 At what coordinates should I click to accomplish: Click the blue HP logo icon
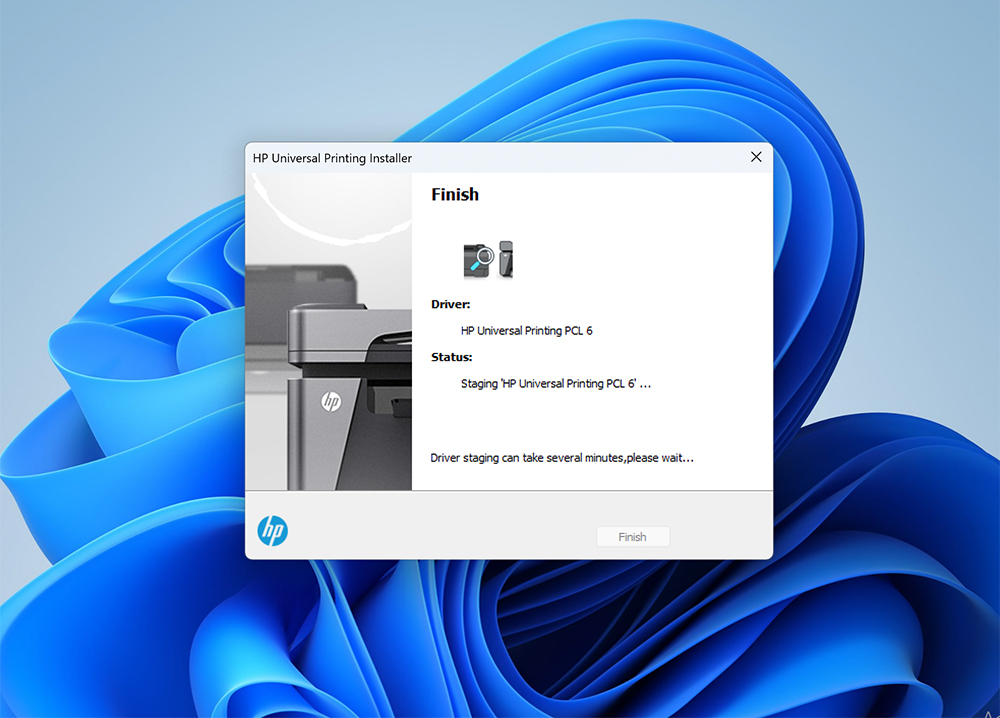click(x=272, y=531)
